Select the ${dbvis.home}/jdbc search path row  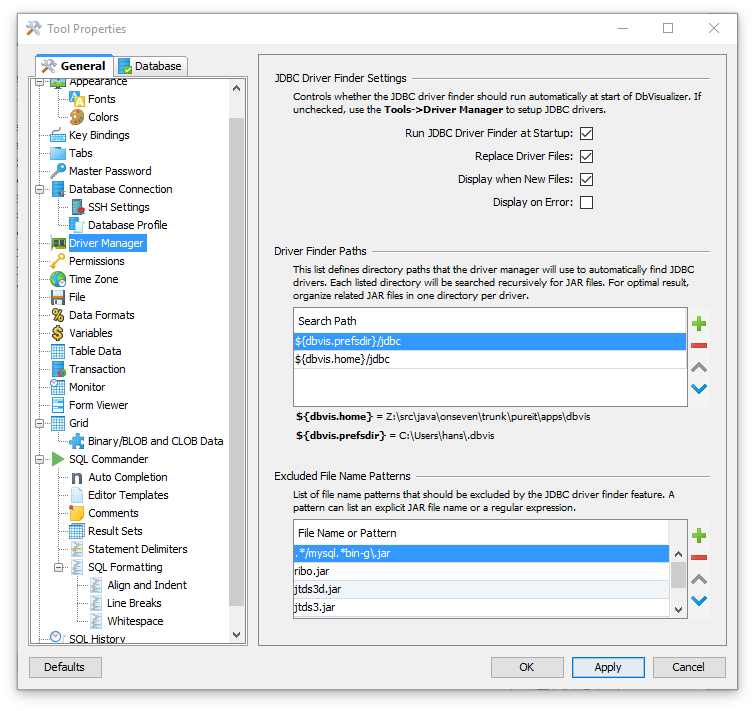[490, 359]
